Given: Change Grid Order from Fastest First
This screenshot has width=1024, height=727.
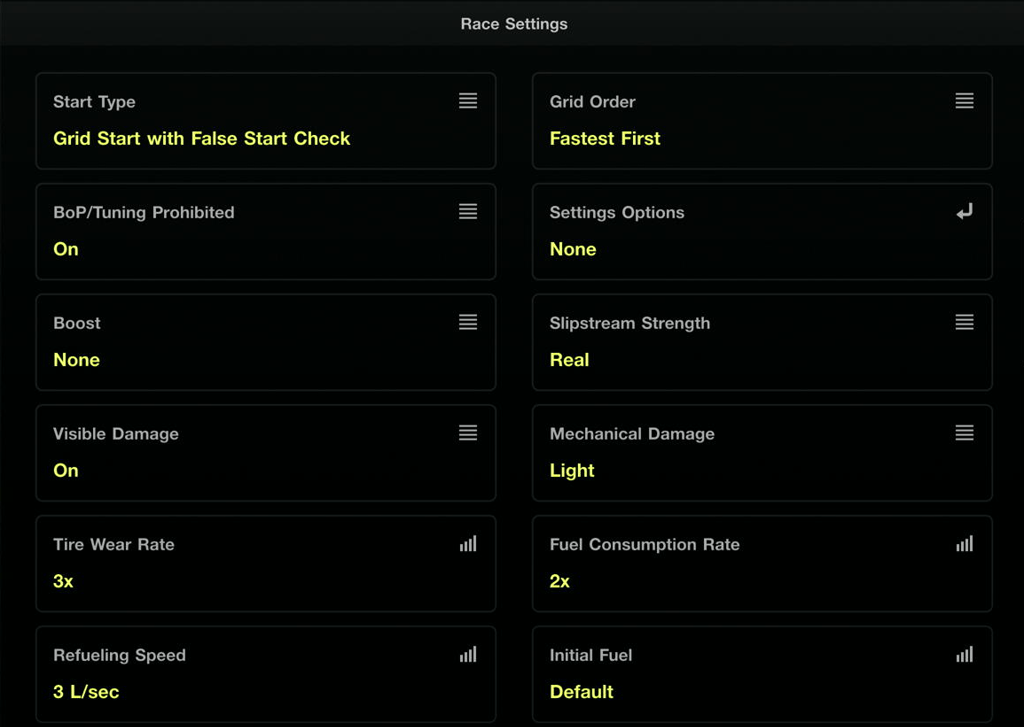Looking at the screenshot, I should click(605, 138).
